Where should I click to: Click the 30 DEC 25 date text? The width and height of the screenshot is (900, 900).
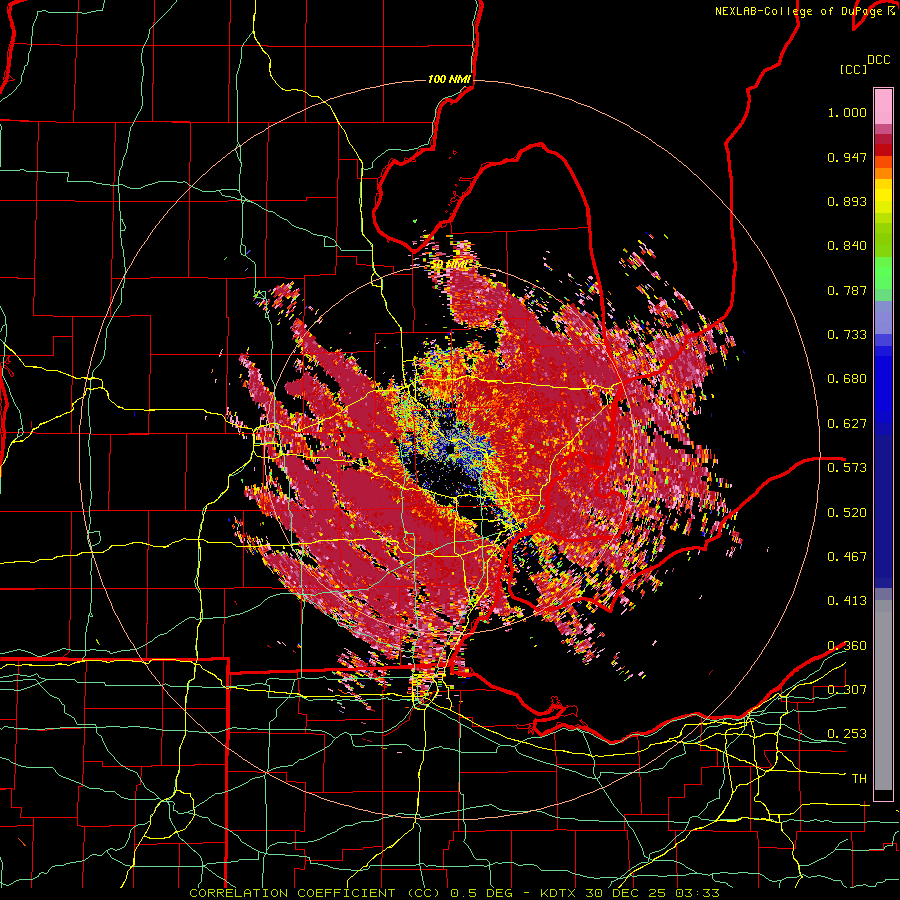(628, 893)
